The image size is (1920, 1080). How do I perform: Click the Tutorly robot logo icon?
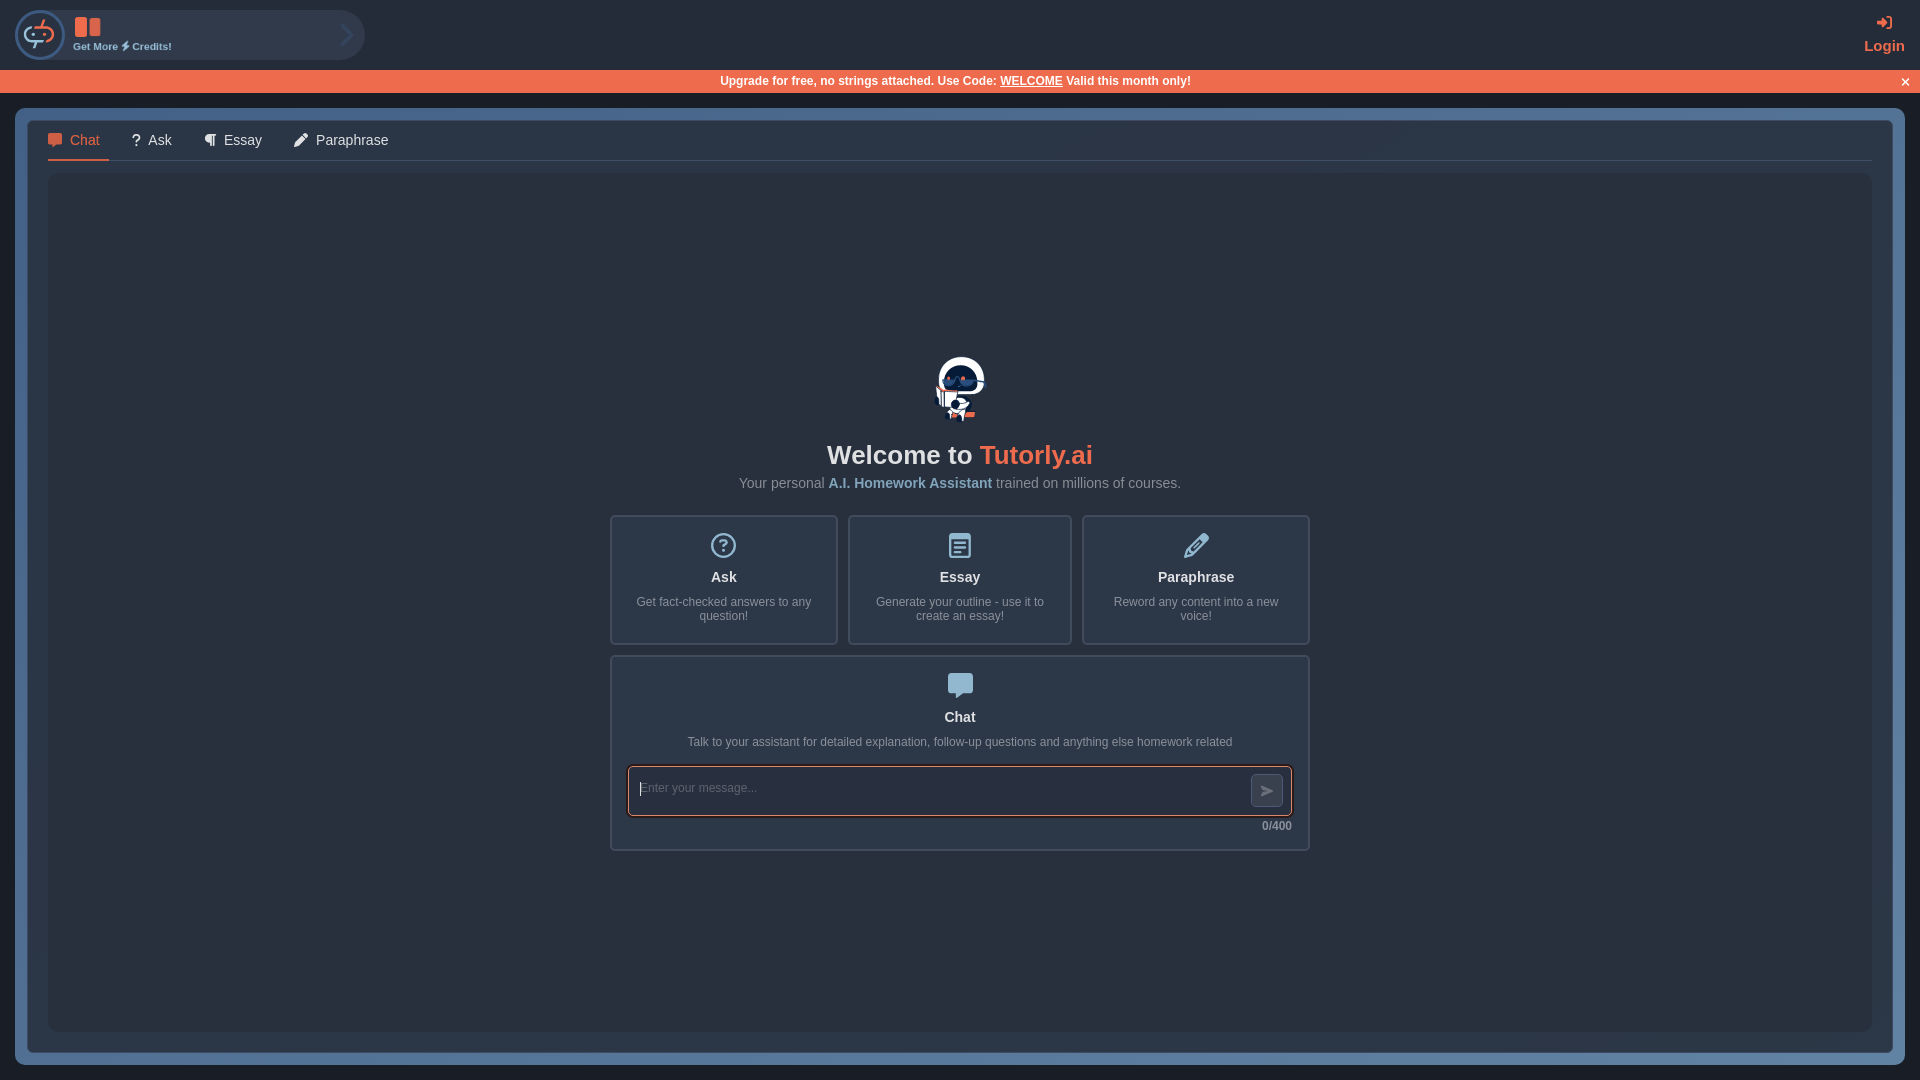click(40, 35)
